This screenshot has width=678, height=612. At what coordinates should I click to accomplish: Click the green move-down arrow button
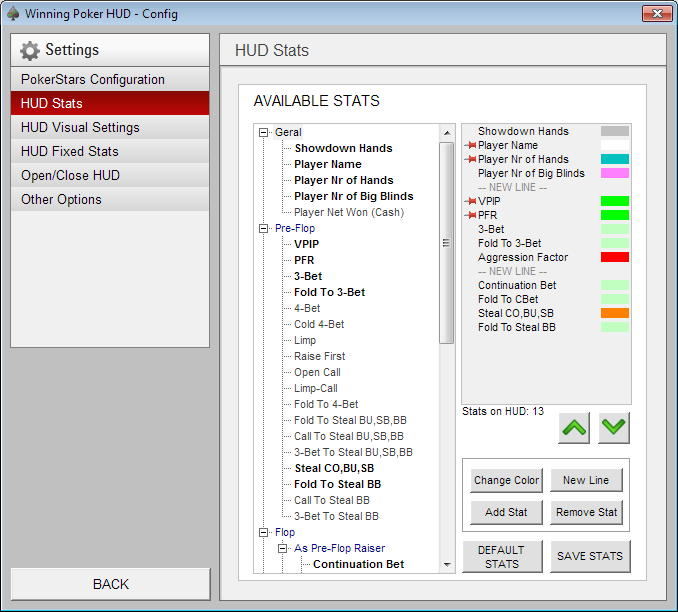click(x=614, y=428)
